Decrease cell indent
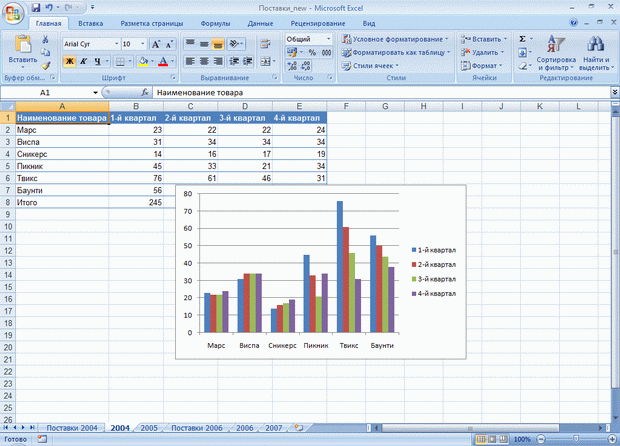This screenshot has width=620, height=446. [234, 61]
